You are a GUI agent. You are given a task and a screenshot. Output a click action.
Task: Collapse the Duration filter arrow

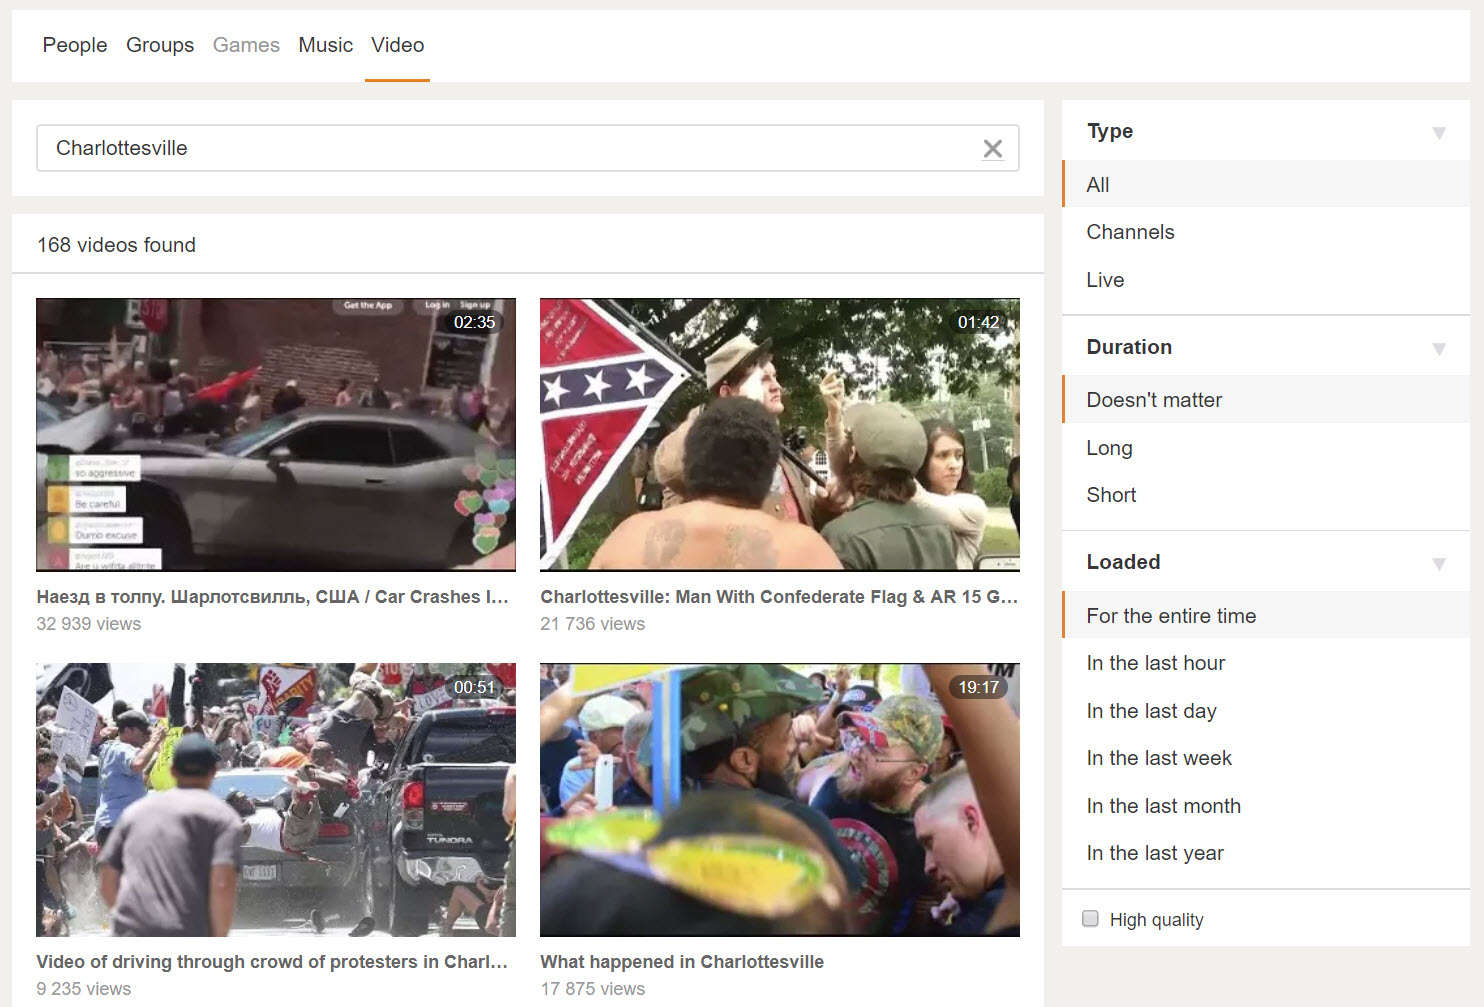point(1438,348)
